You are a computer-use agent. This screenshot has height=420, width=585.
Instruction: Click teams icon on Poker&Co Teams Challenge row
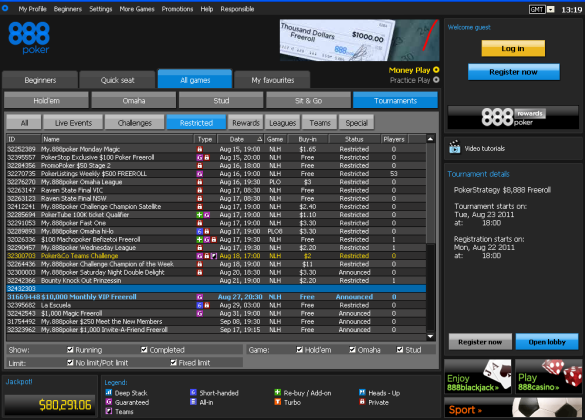pyautogui.click(x=214, y=256)
